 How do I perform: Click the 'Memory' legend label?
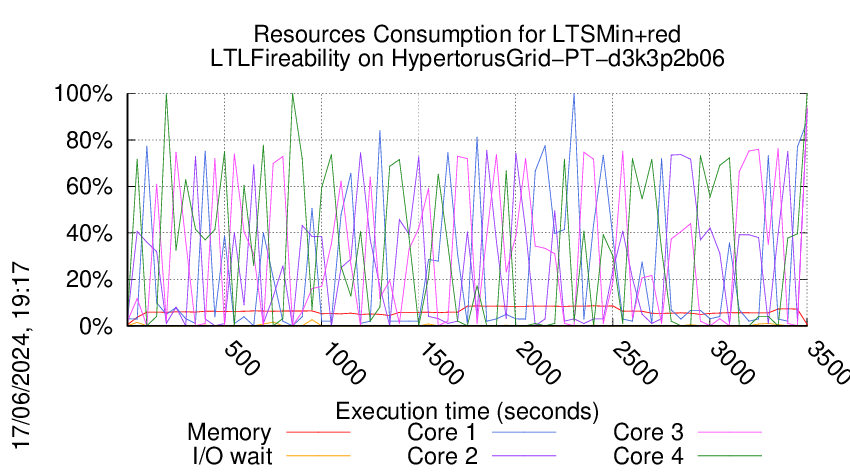click(229, 433)
